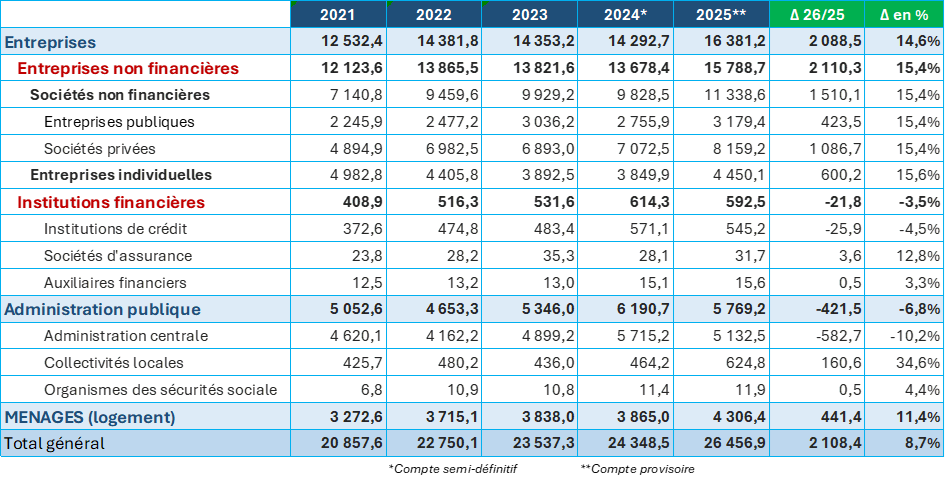Screen dimensions: 945x478
Task: Select the cell showing 4,4%
Action: point(905,390)
